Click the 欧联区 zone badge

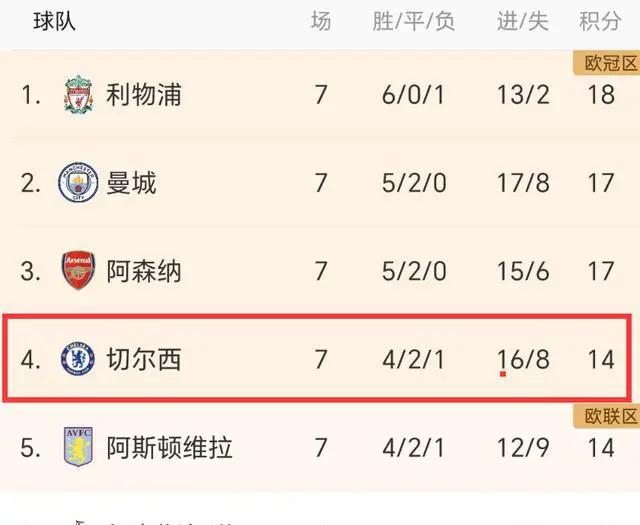[x=607, y=416]
